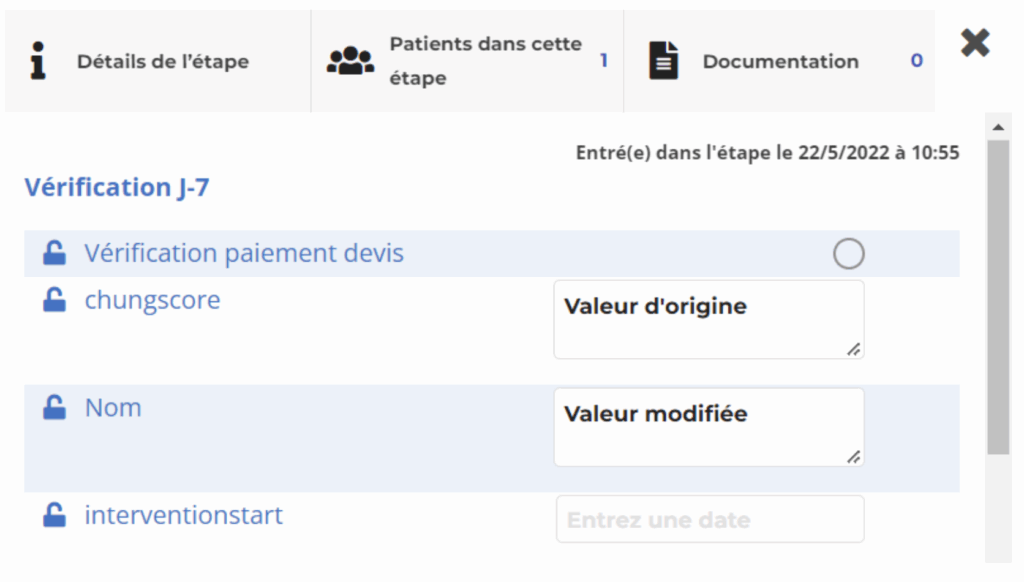Click the patients group icon

click(350, 61)
